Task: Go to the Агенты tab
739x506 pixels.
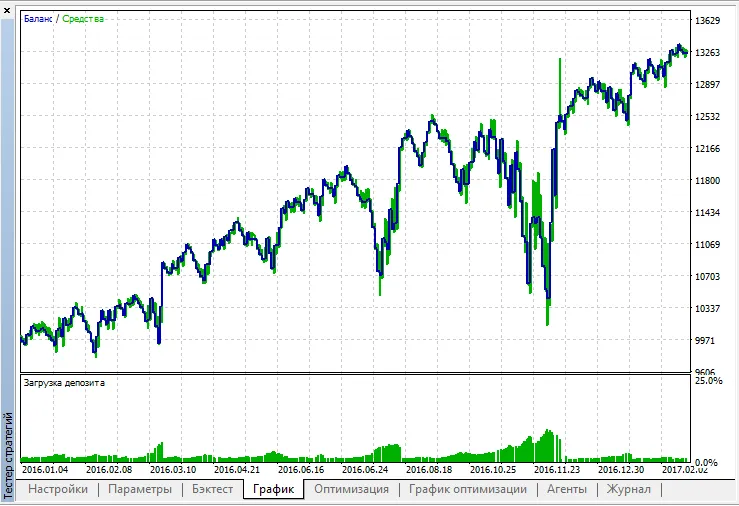Action: pos(567,489)
